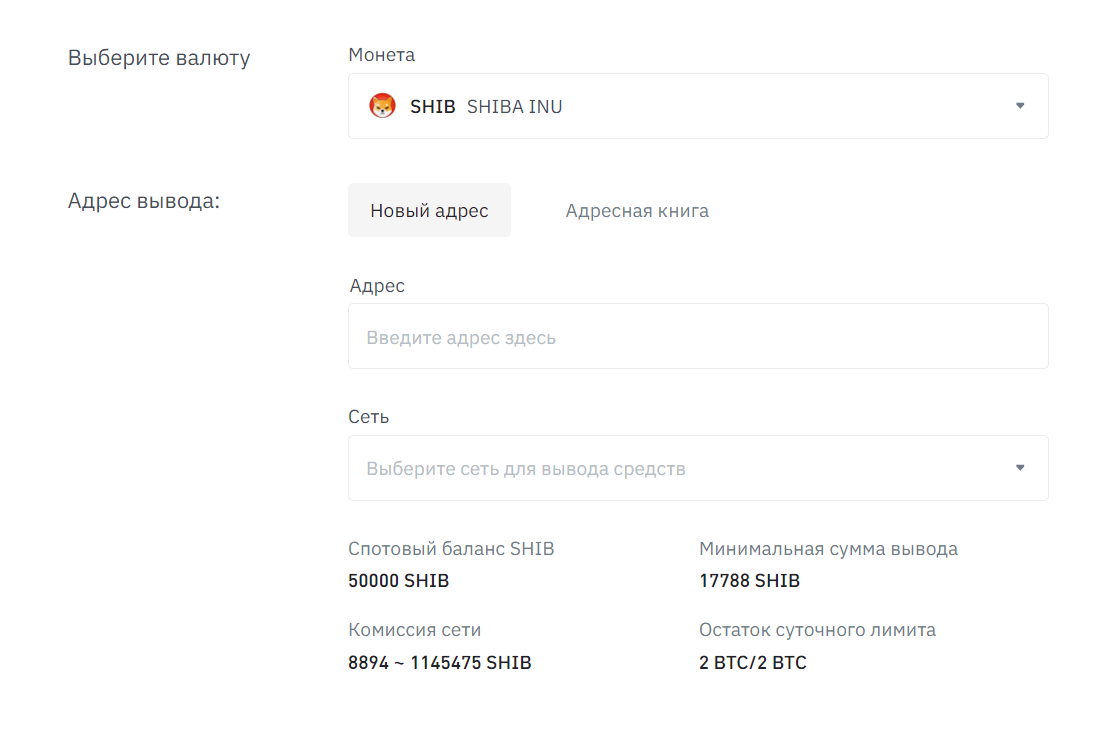Click the 2 BTC/2 BTC limit value

pos(753,662)
